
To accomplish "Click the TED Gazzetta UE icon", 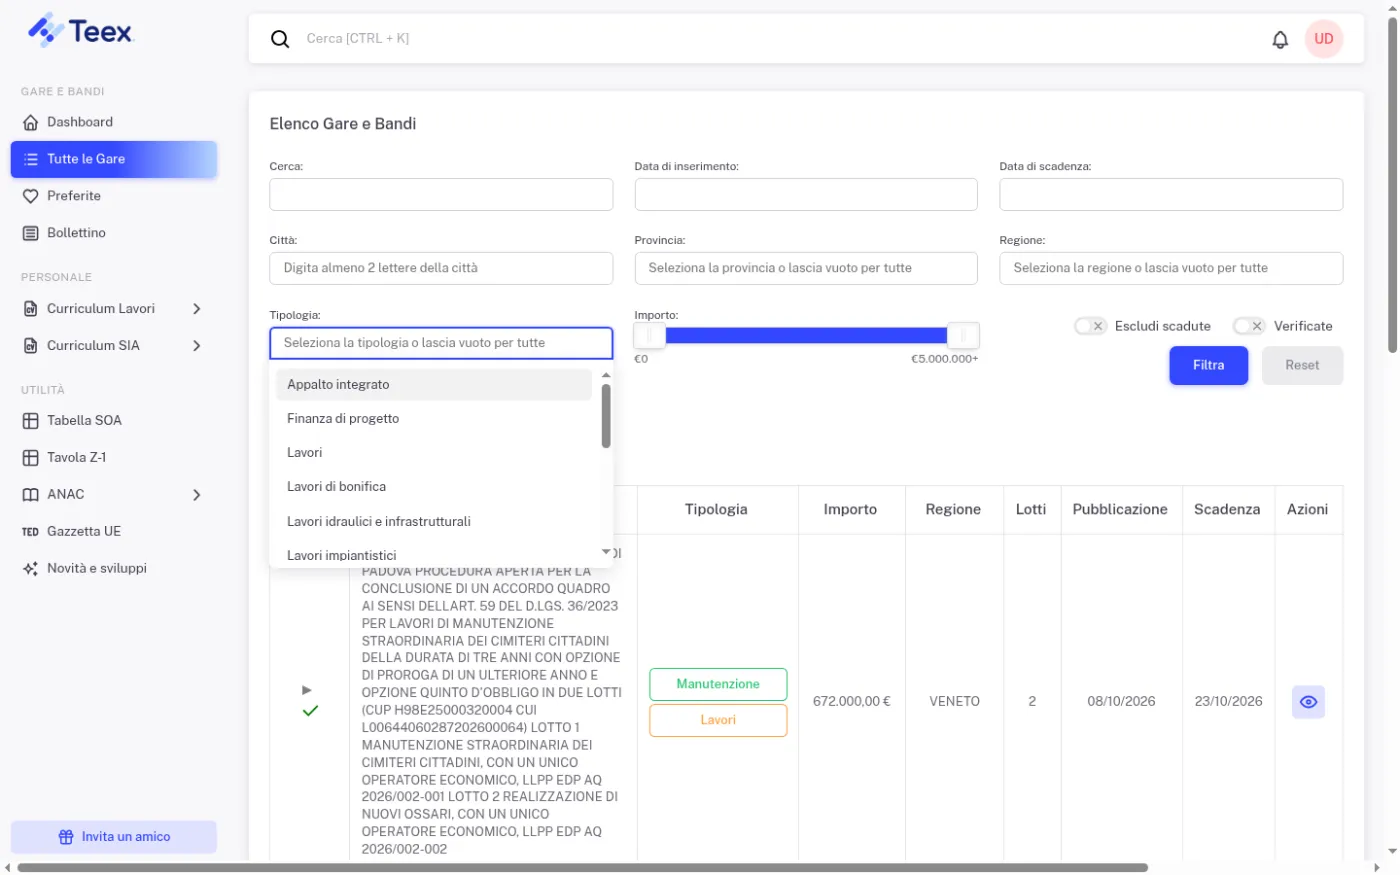I will point(31,532).
